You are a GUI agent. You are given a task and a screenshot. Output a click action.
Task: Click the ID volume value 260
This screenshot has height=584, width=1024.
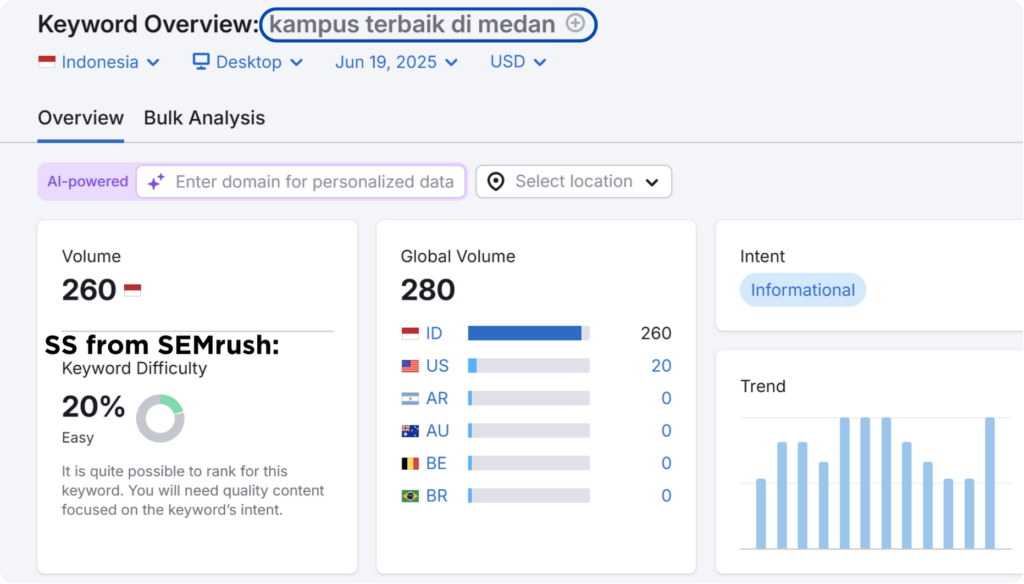(x=656, y=333)
